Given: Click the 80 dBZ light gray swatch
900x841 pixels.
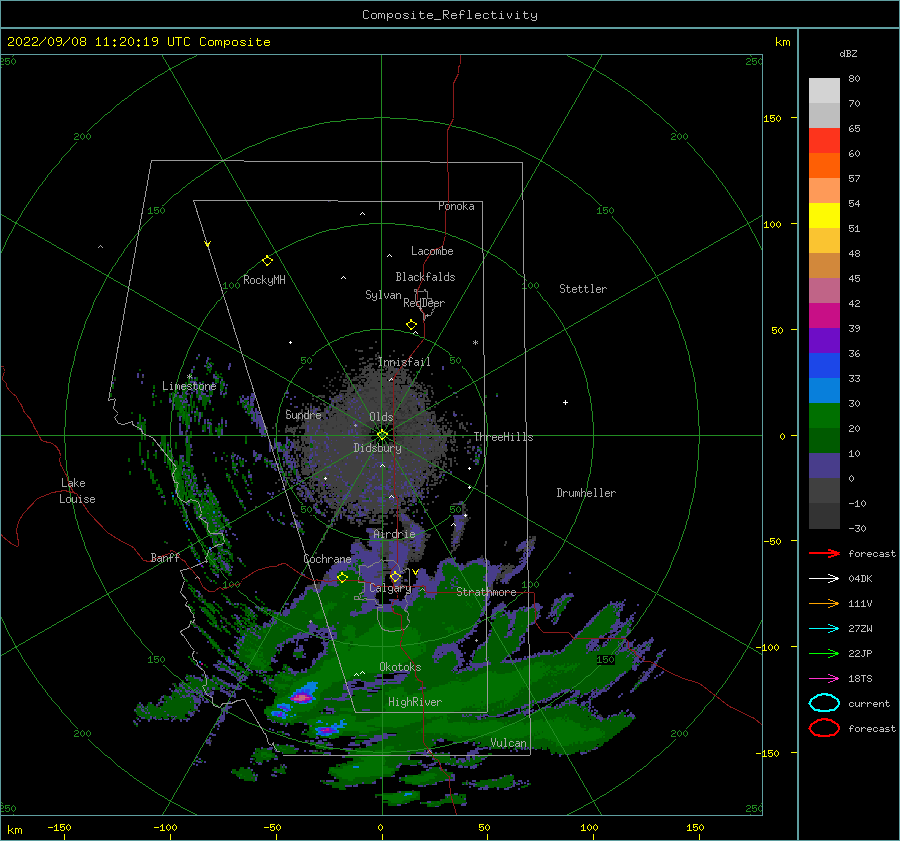Looking at the screenshot, I should [824, 90].
